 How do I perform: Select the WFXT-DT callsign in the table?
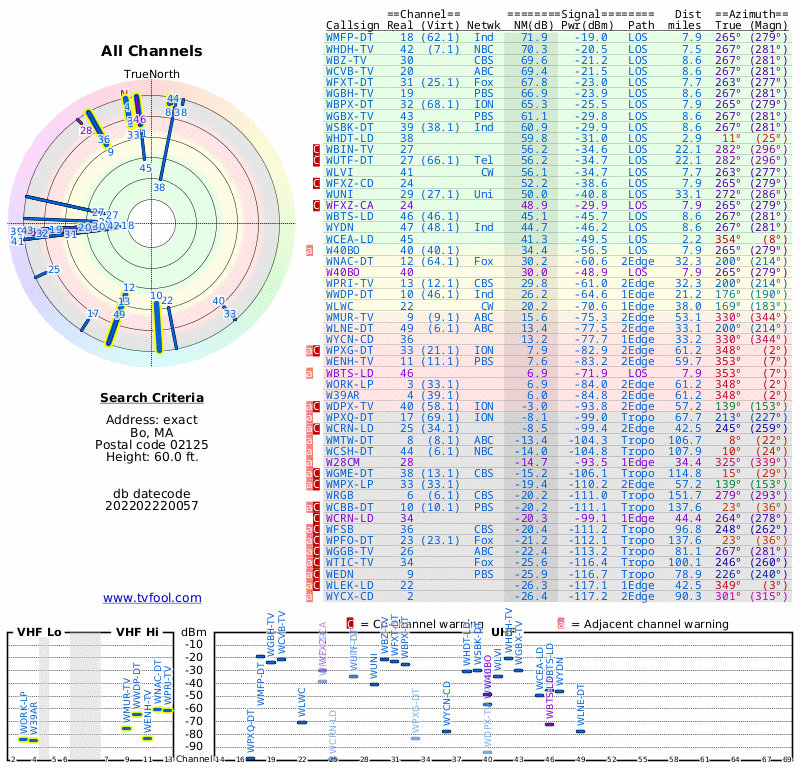pos(349,83)
